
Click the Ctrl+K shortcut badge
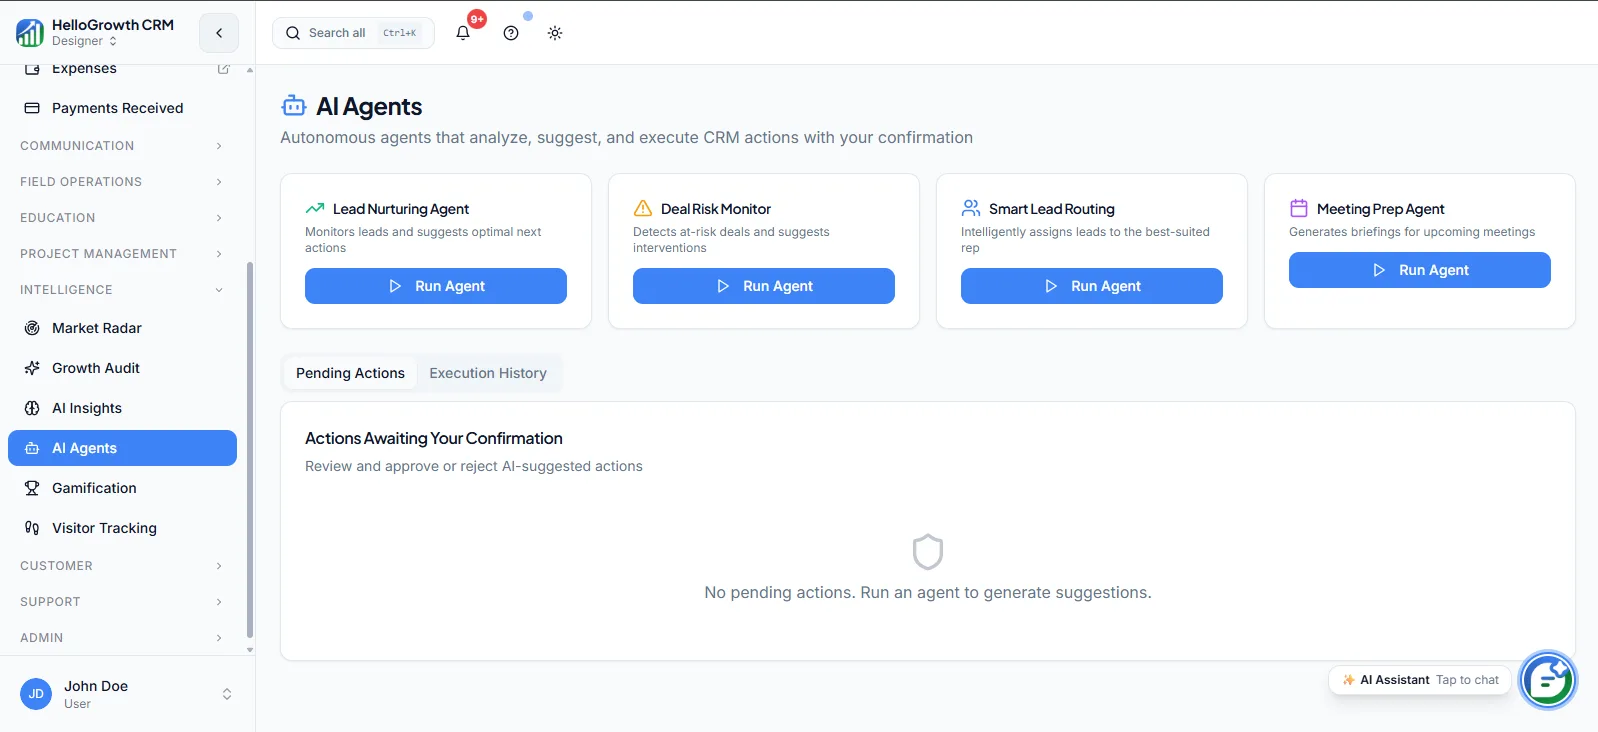[x=399, y=33]
